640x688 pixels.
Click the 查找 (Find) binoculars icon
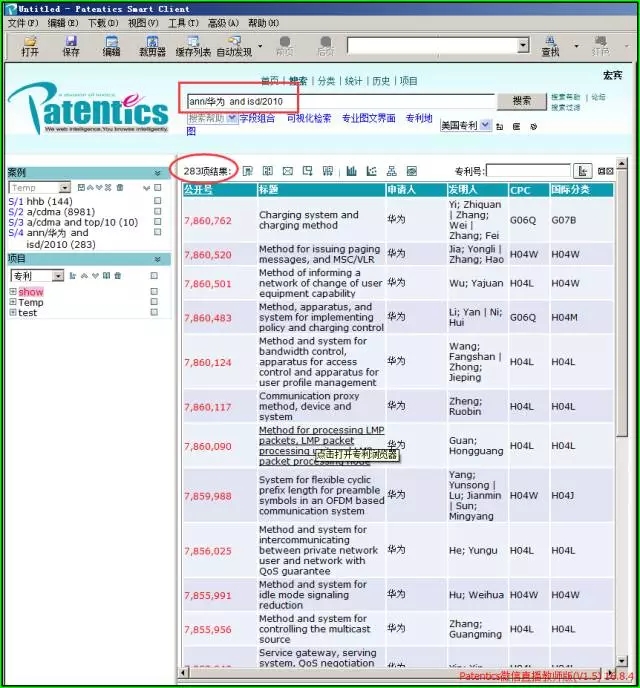pyautogui.click(x=550, y=46)
